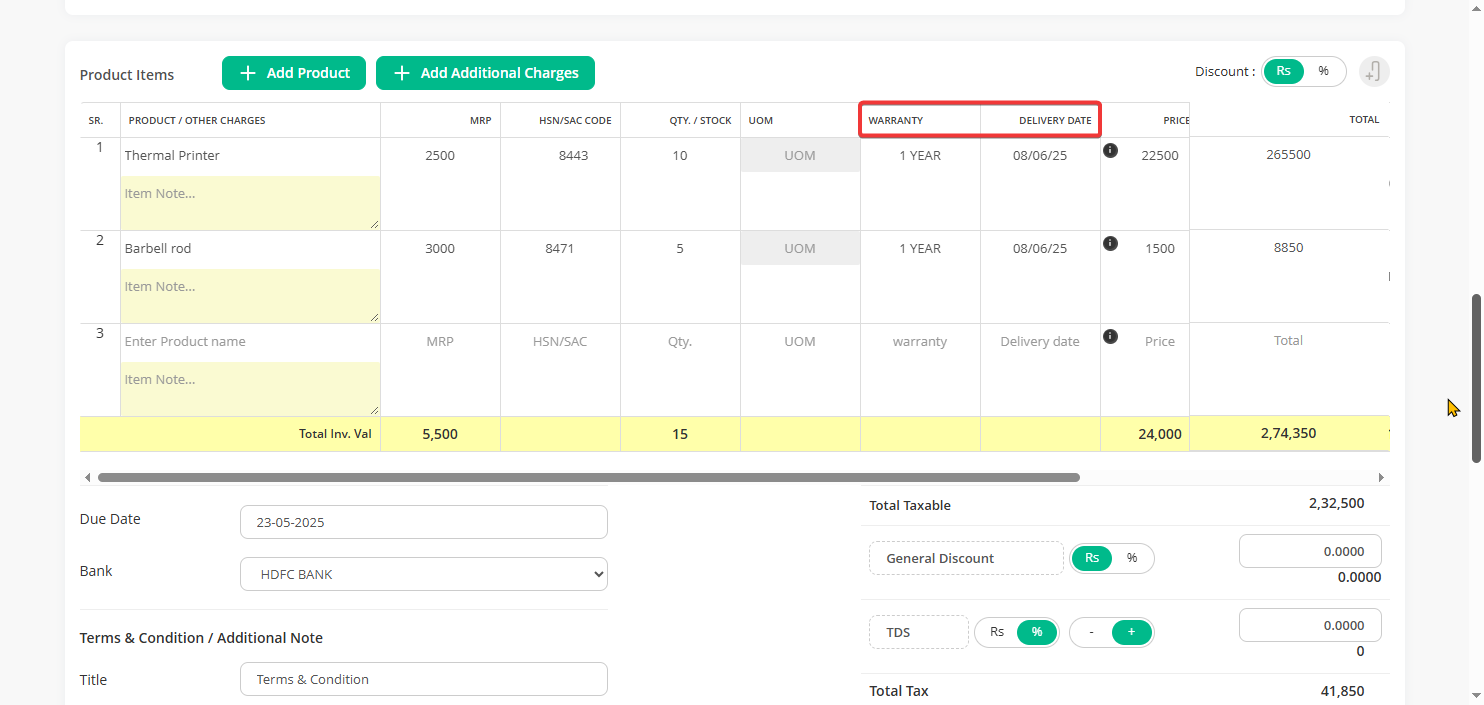The image size is (1484, 705).
Task: Click horizontal scrollbar under product table
Action: [x=588, y=478]
